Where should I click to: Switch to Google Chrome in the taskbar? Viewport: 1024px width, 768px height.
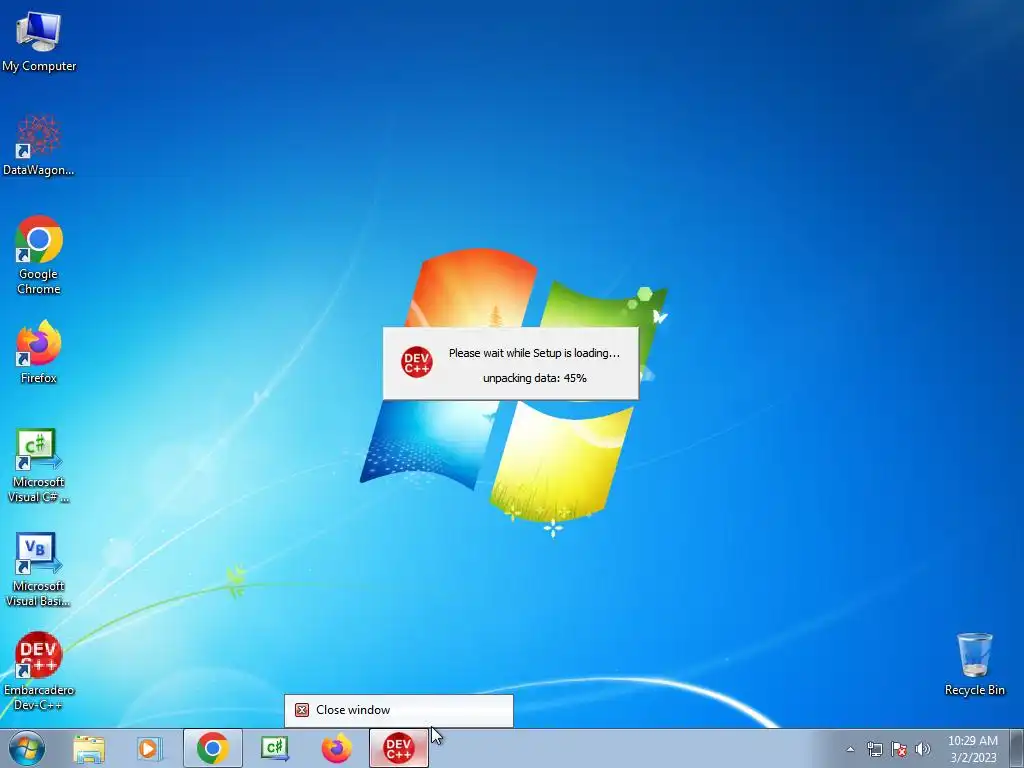pos(213,748)
